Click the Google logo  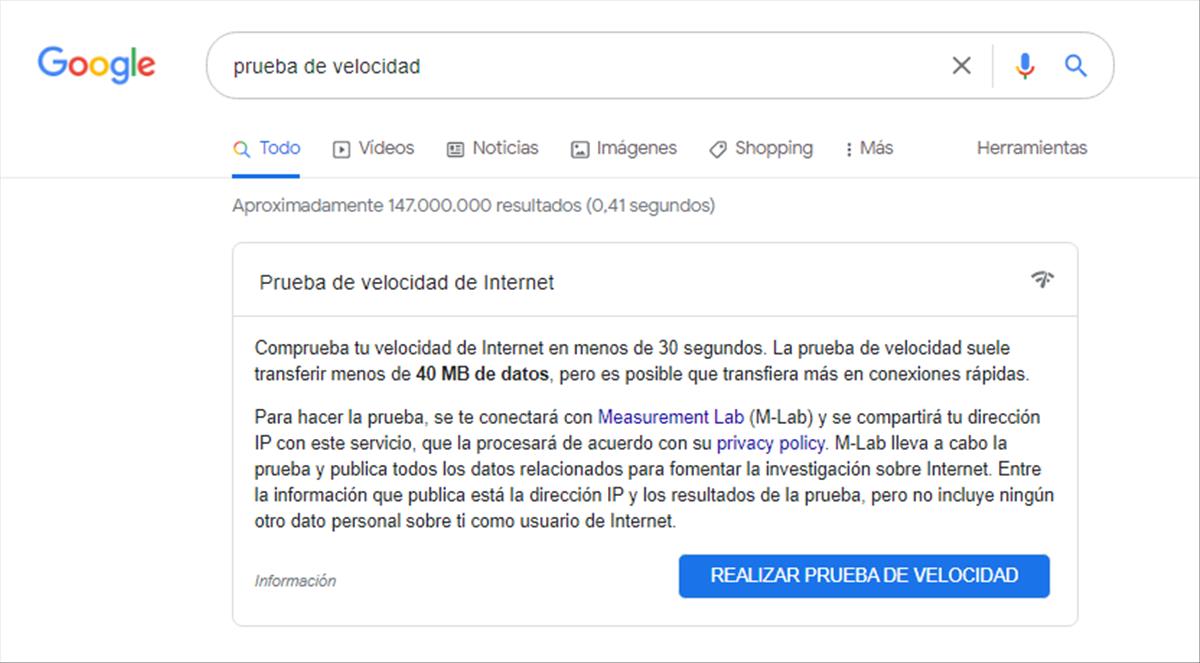tap(97, 65)
